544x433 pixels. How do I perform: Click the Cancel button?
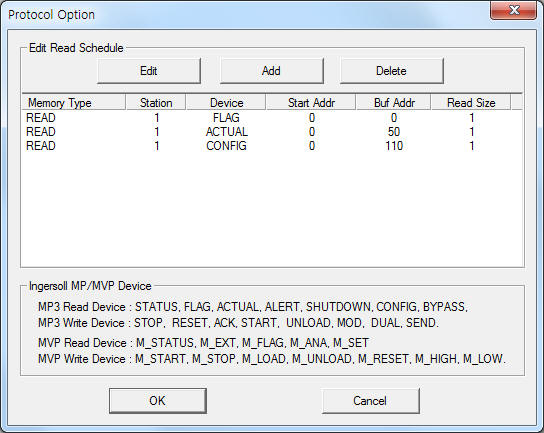[371, 401]
